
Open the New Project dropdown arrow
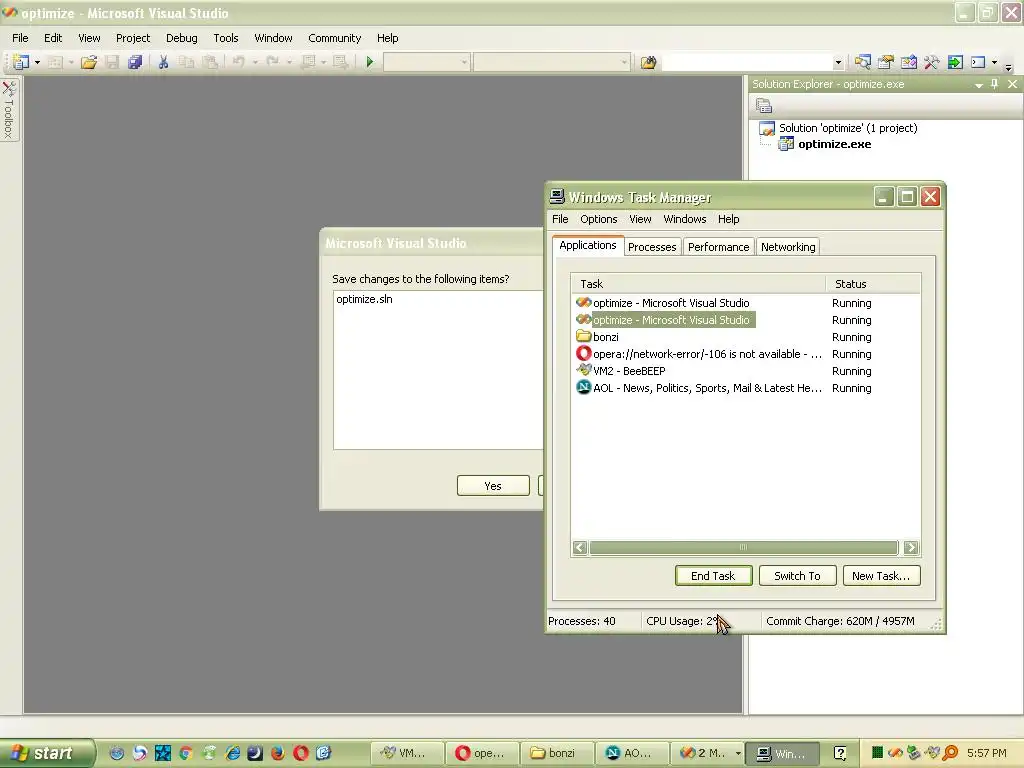tap(37, 62)
